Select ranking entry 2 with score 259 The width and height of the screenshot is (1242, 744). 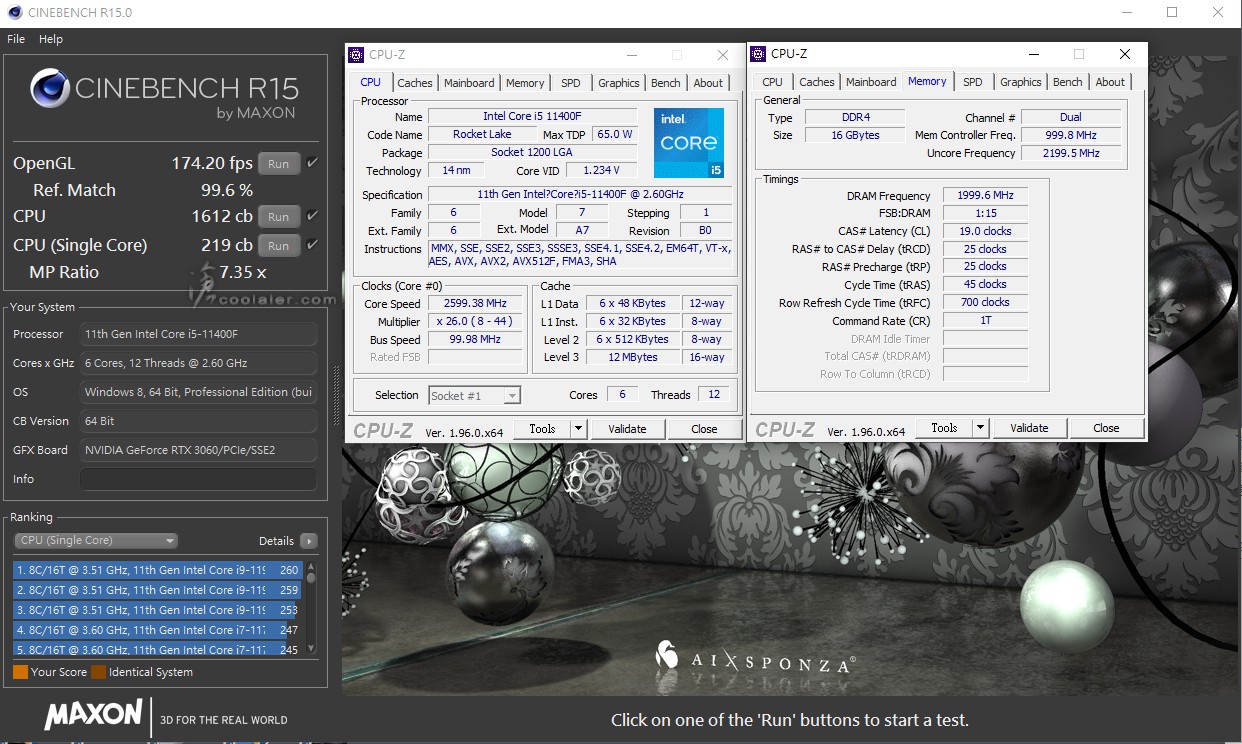158,590
